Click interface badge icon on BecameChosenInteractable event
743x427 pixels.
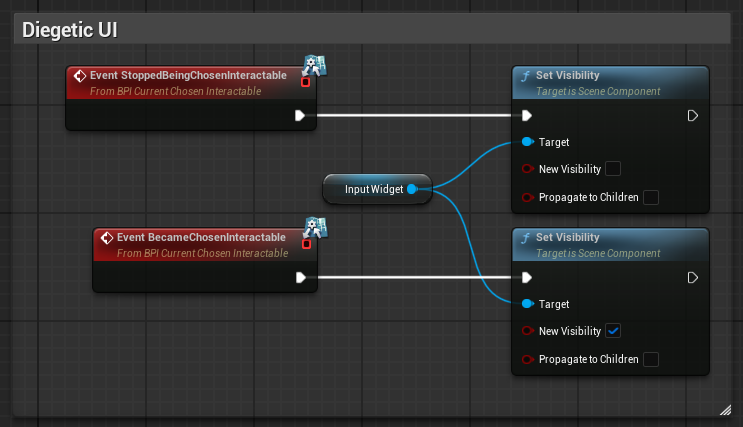pos(316,228)
